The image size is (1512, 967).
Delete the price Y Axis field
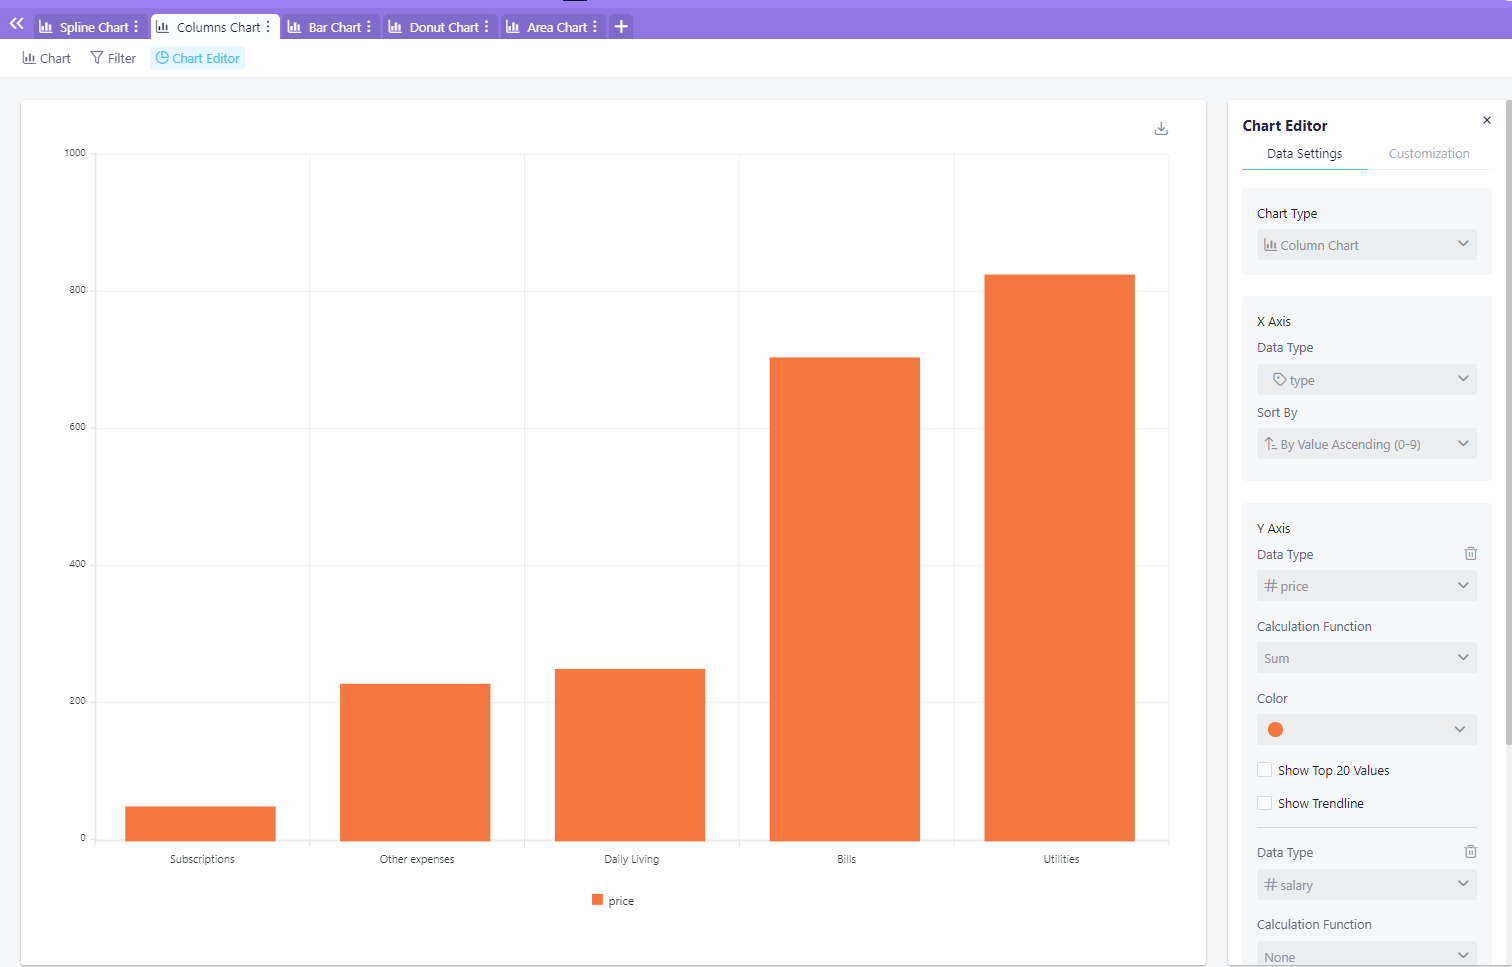[x=1470, y=553]
